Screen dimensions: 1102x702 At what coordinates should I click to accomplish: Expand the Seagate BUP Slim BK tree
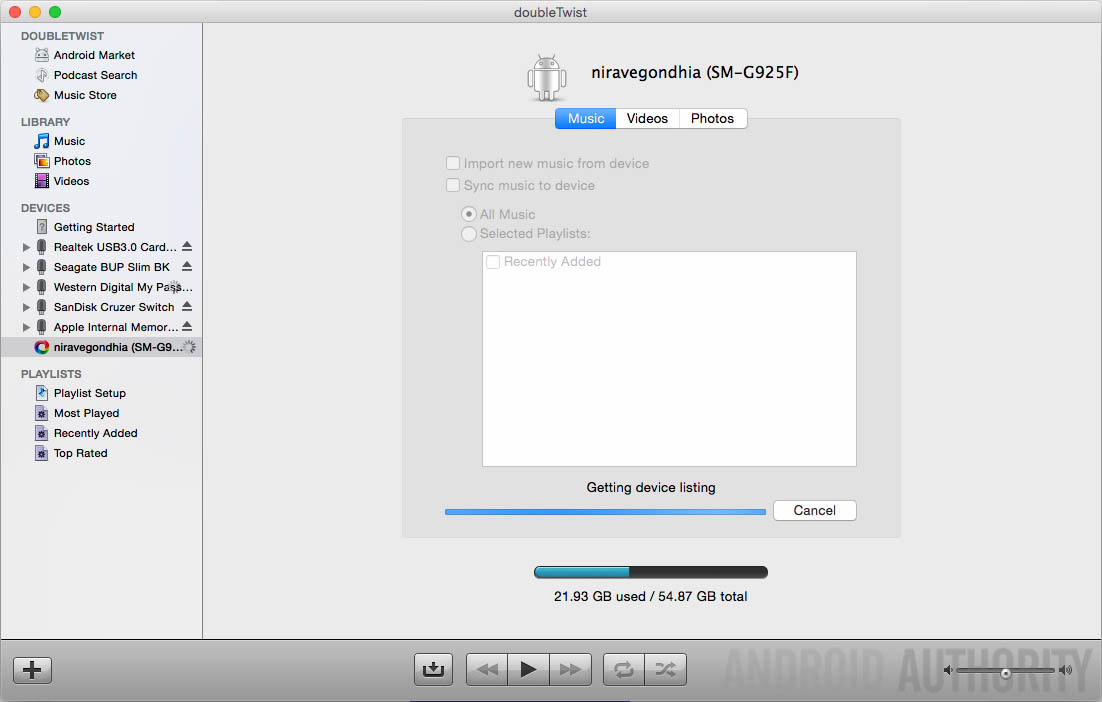click(x=26, y=267)
